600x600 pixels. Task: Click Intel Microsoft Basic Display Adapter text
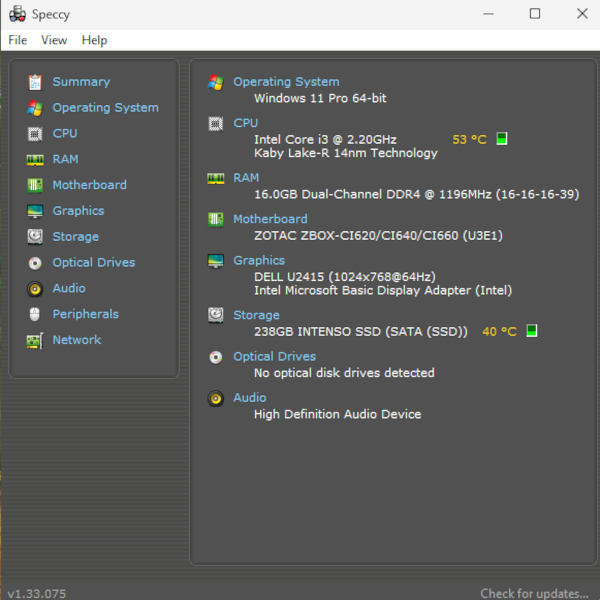tap(383, 290)
